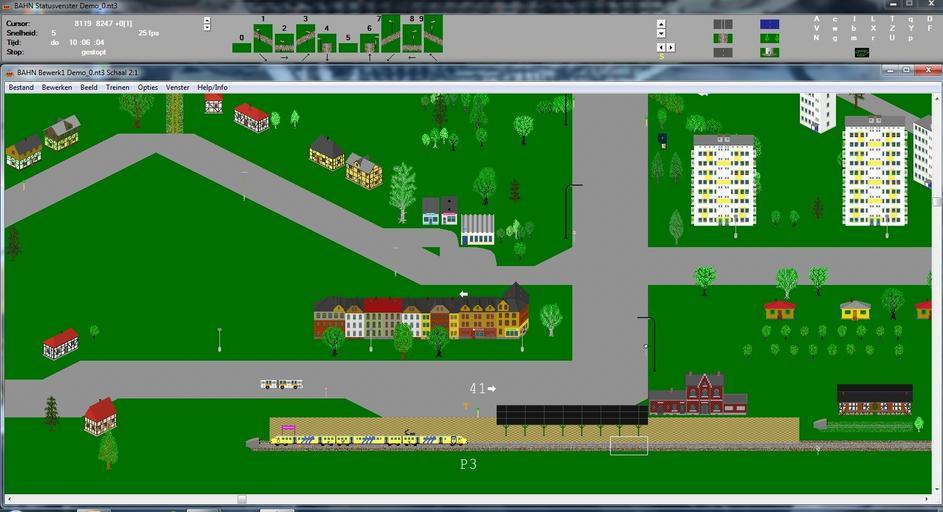Choose track tile number 8
943x512 pixels.
tap(412, 36)
